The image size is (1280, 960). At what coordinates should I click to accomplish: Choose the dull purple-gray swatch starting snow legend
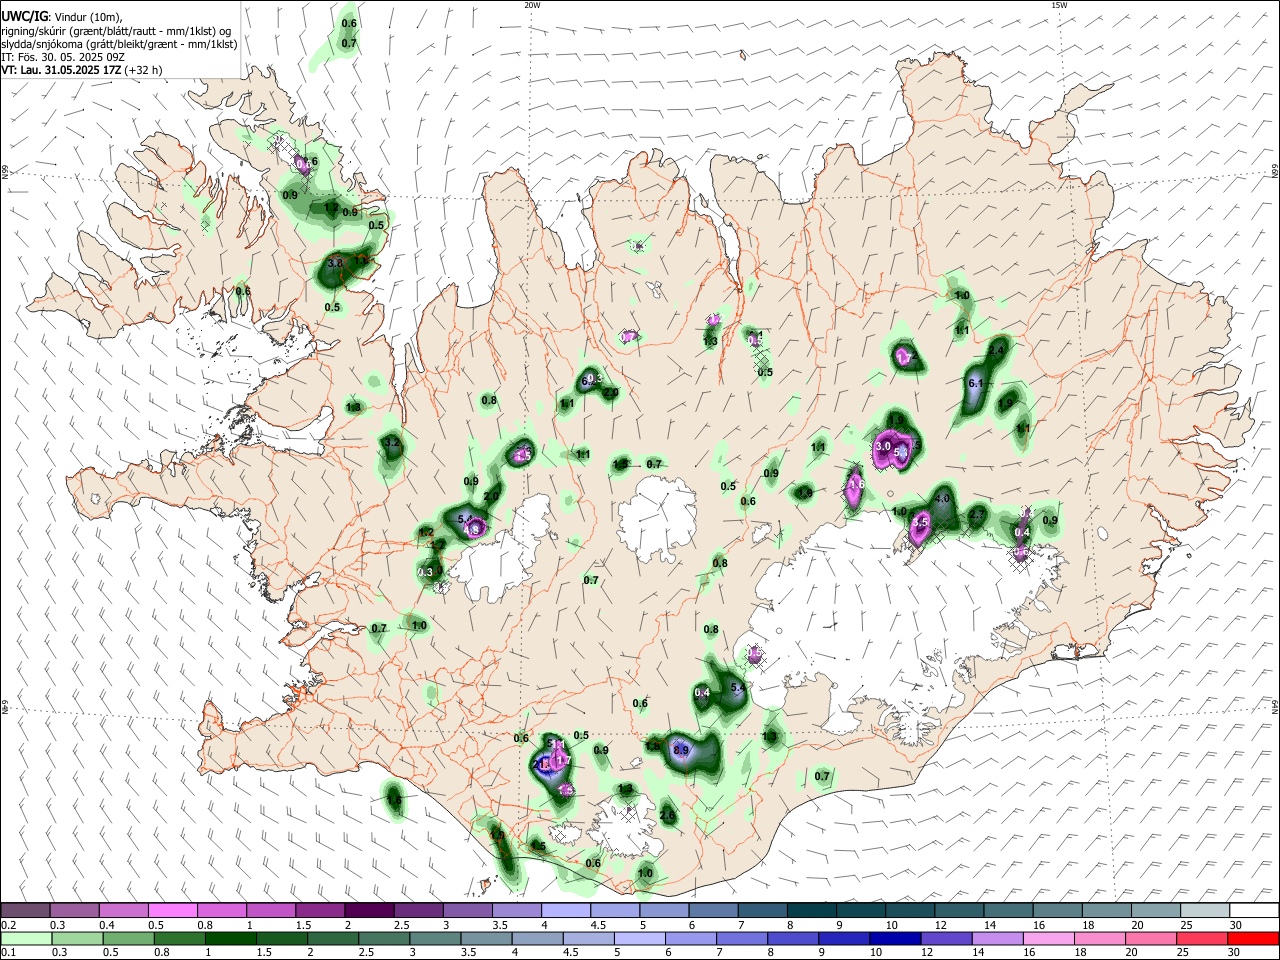coord(26,910)
